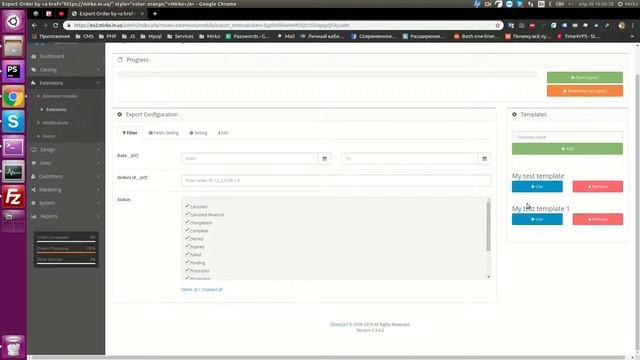This screenshot has height=360, width=640.
Task: Remove the My test template 1
Action: (598, 219)
